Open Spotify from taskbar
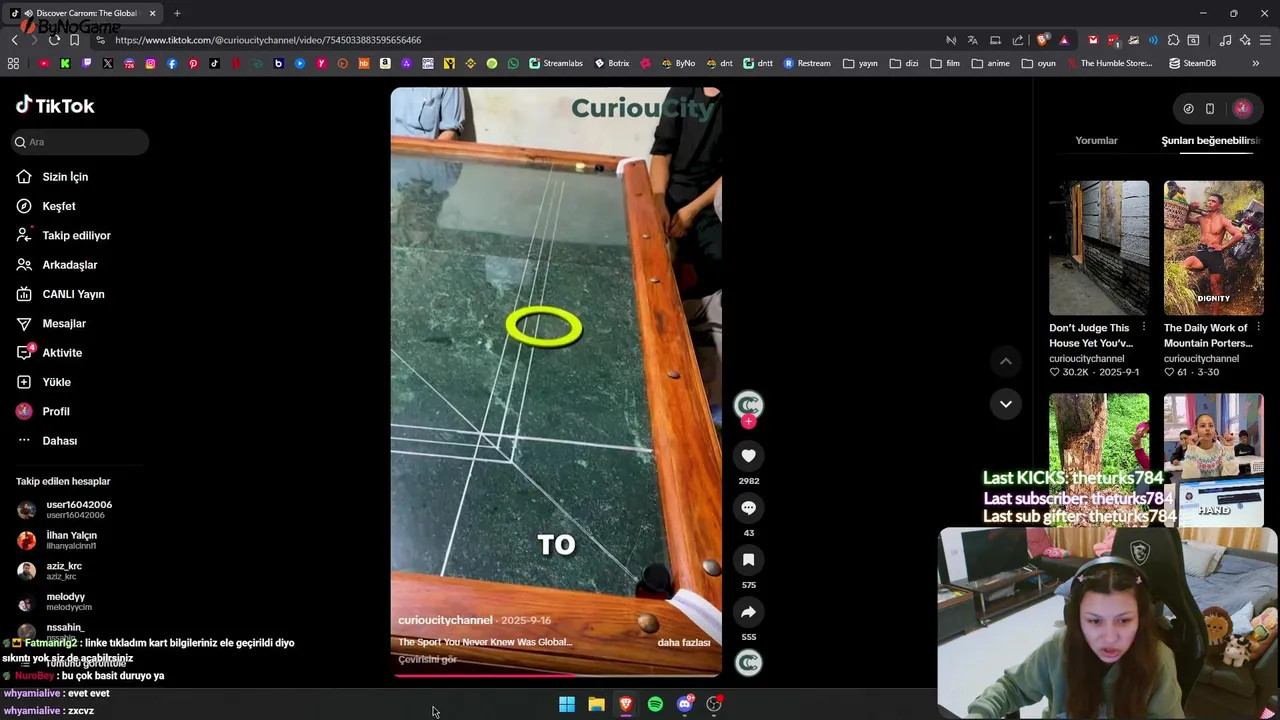1280x720 pixels. [x=655, y=704]
